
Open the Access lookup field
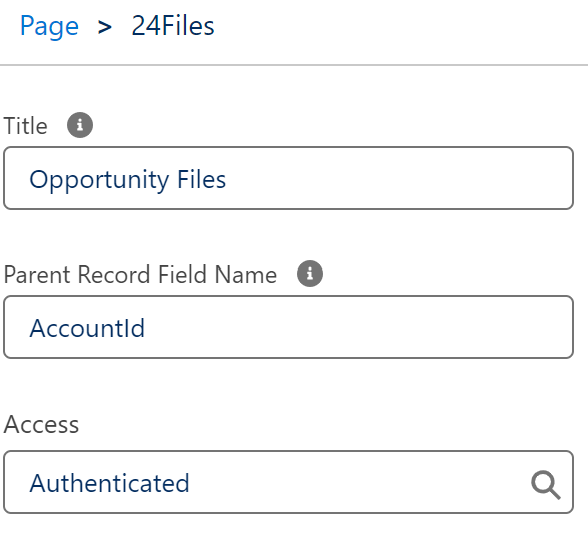click(x=288, y=482)
